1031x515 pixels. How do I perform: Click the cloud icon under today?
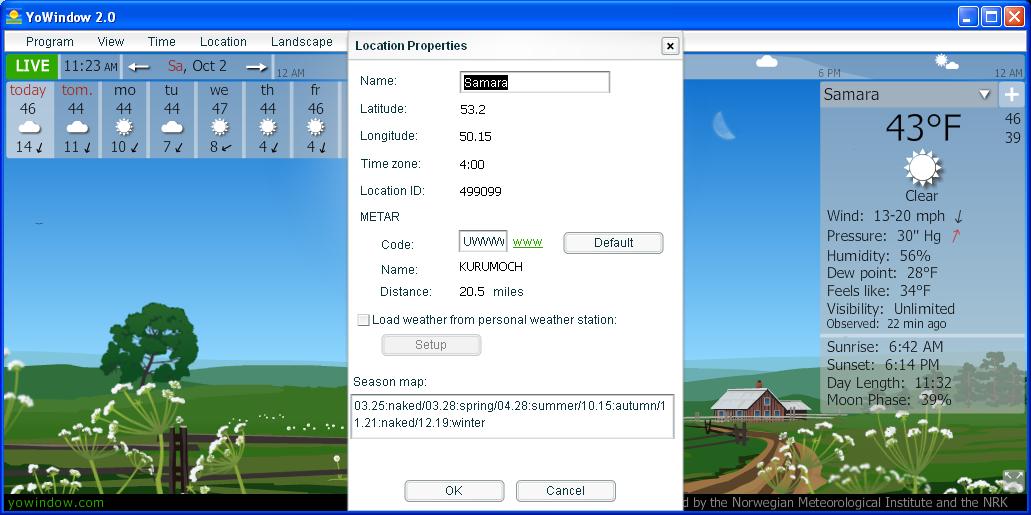click(28, 127)
